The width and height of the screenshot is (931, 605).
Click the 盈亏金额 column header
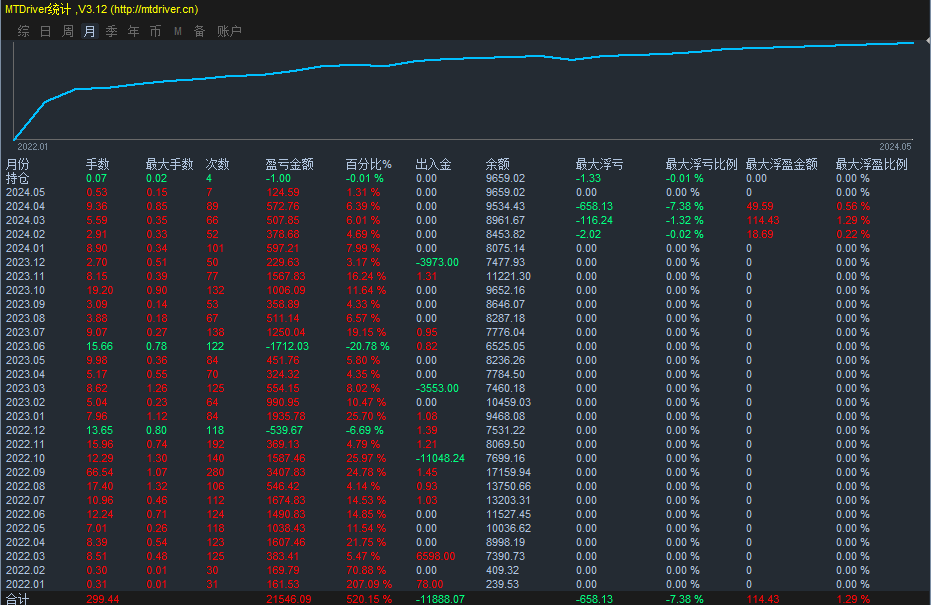coord(290,164)
